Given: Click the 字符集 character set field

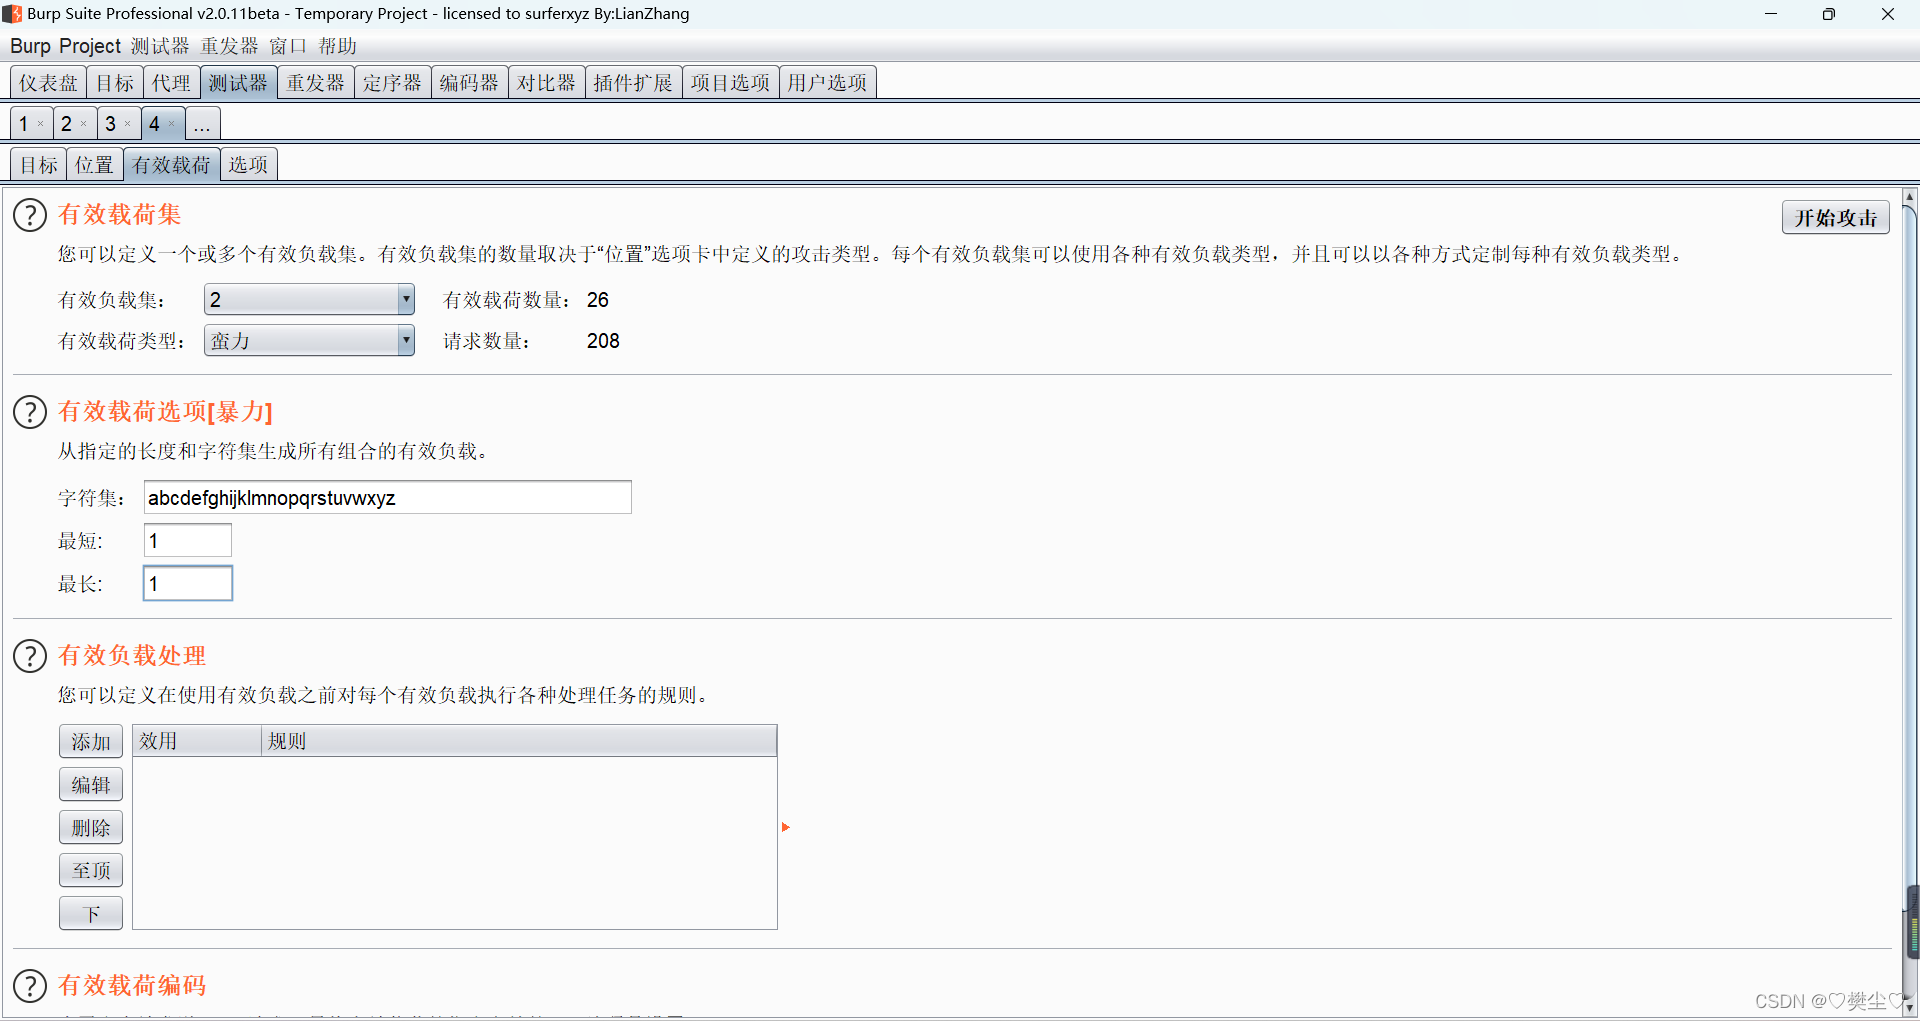Looking at the screenshot, I should coord(387,498).
